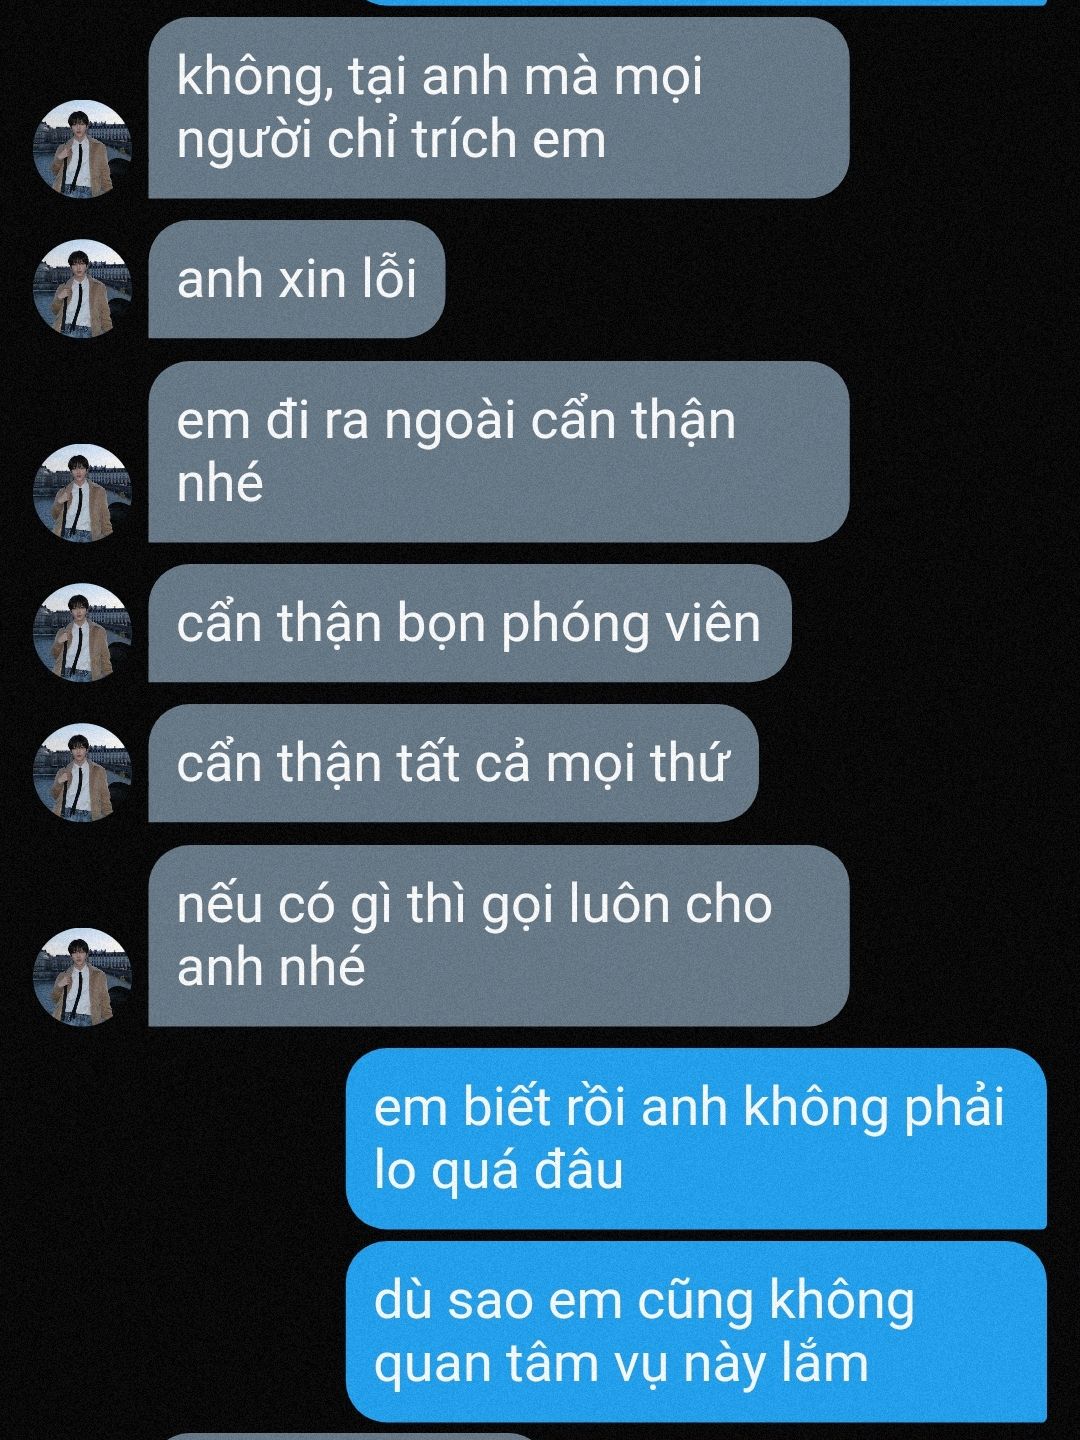Tap avatar next to 'gọi luôn cho anh nhé'

click(83, 977)
